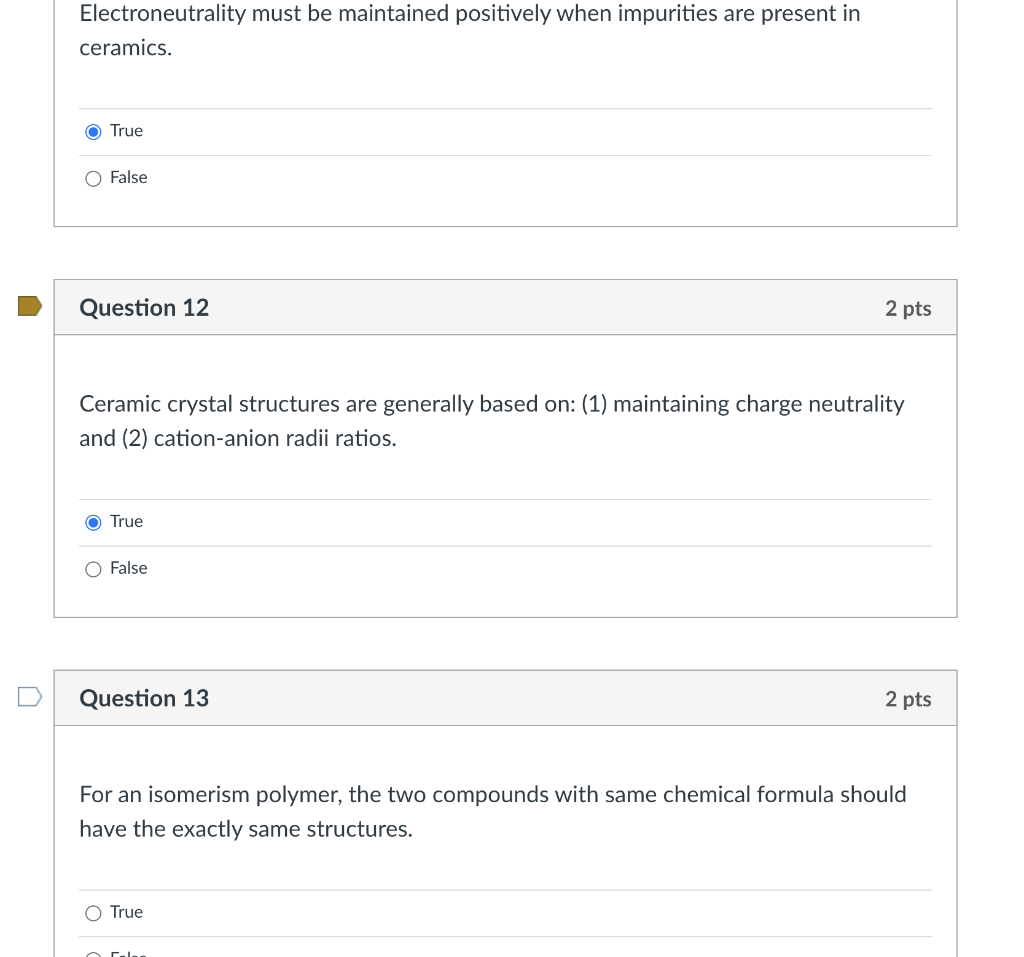Select False at the bottom of Question 13
The image size is (1024, 957).
click(93, 951)
